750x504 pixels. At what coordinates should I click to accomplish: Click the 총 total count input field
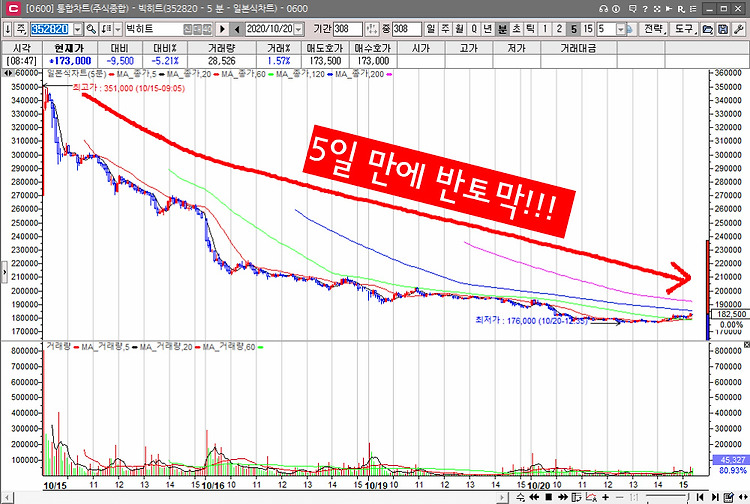pyautogui.click(x=407, y=29)
